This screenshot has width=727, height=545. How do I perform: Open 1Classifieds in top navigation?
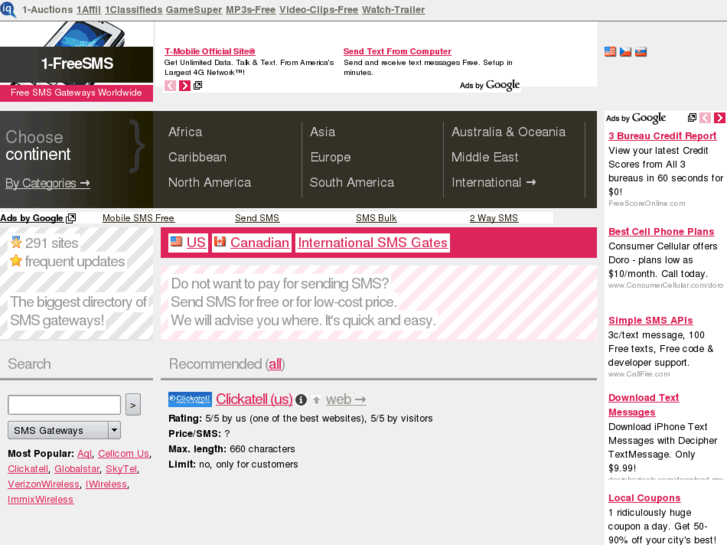[x=134, y=10]
